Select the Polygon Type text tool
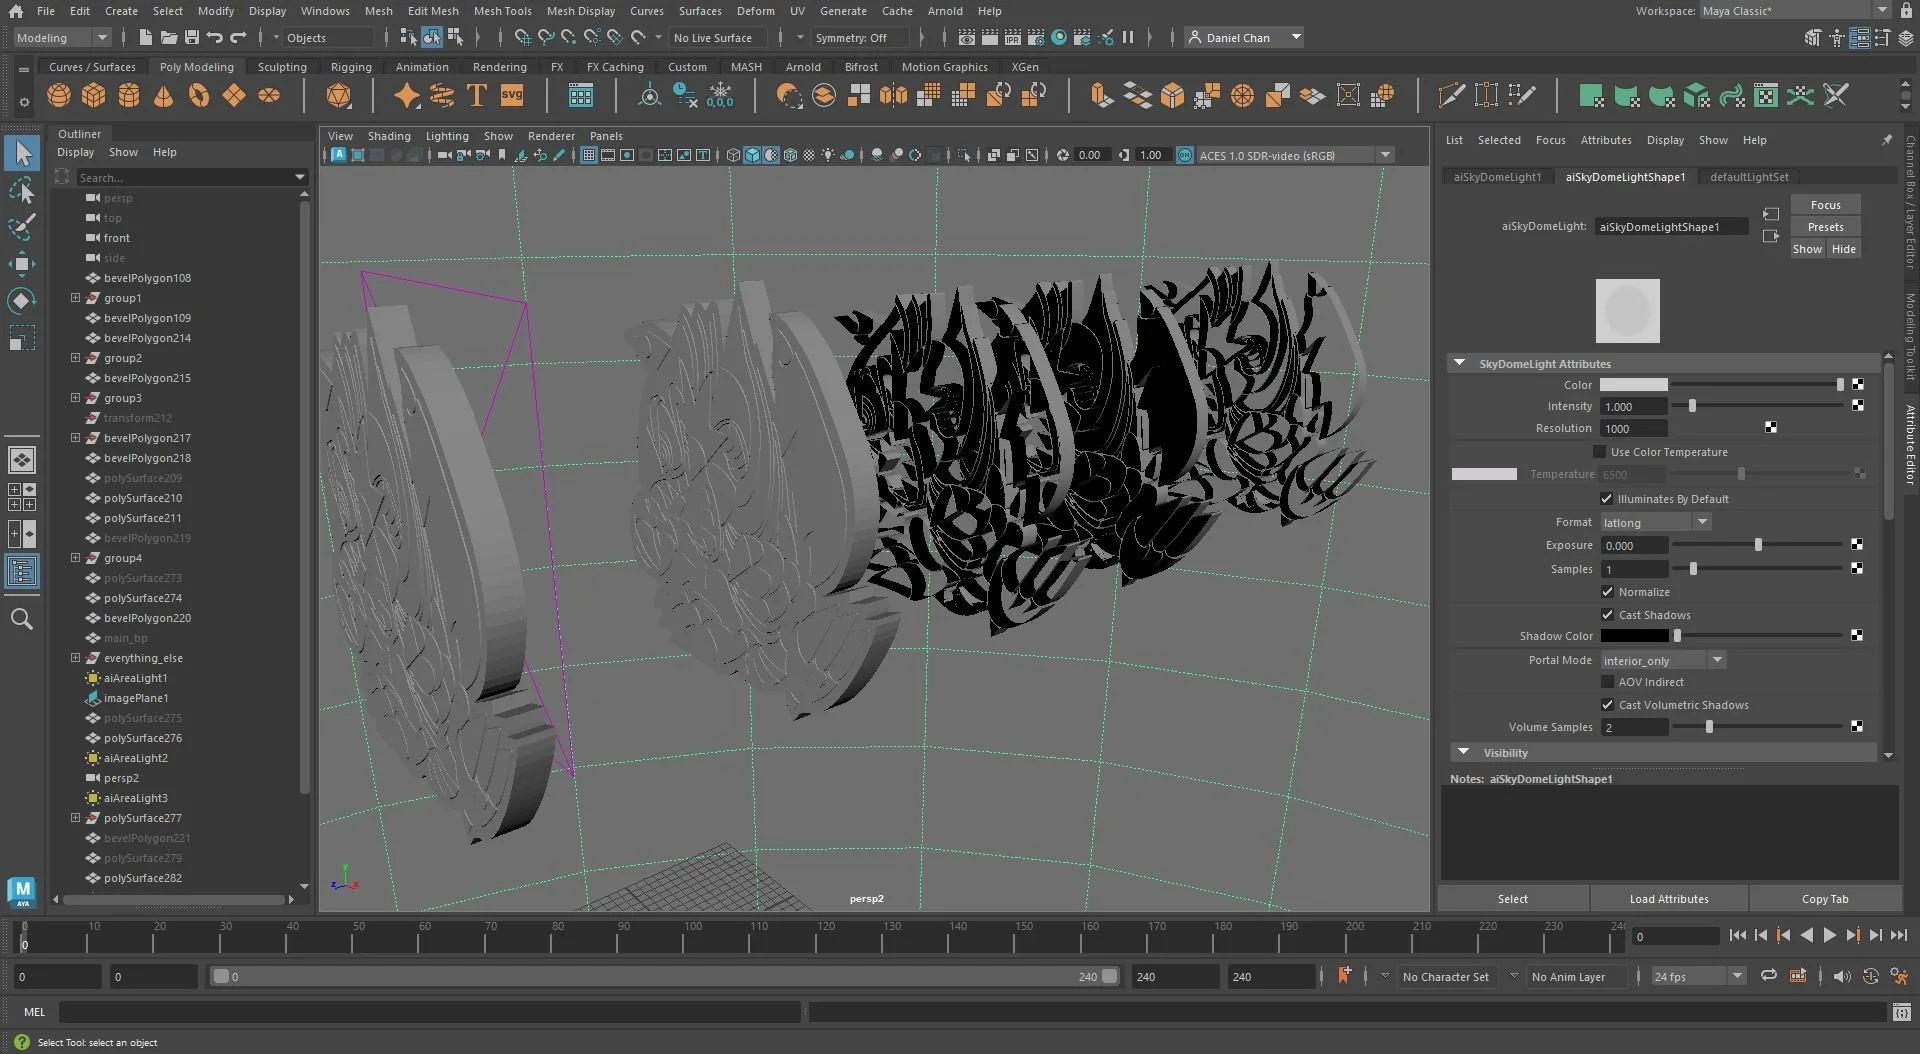The width and height of the screenshot is (1920, 1054). coord(477,96)
